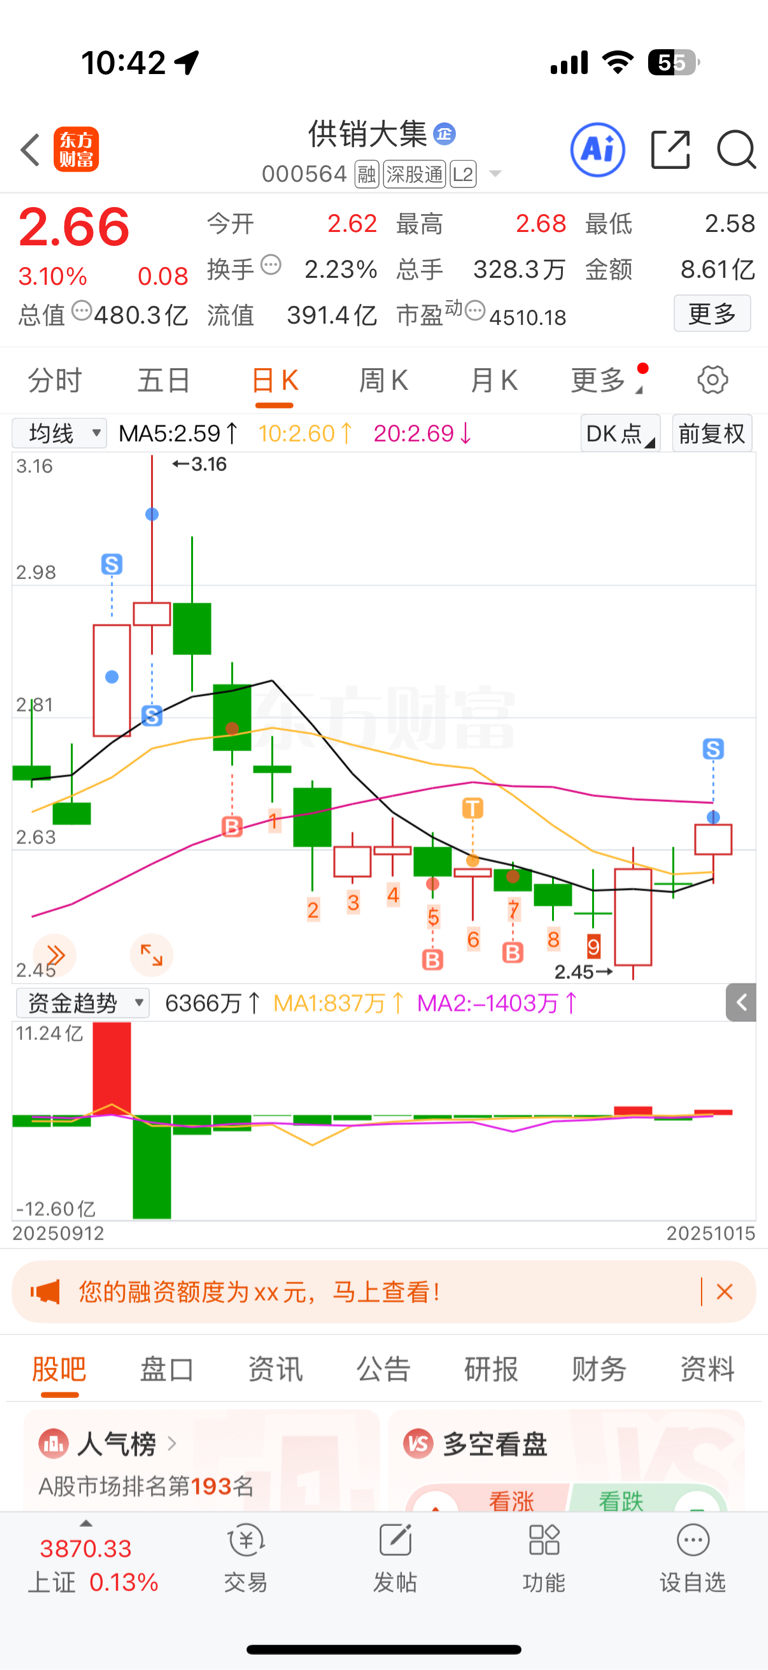Open the 盘口 tab
Image resolution: width=768 pixels, height=1670 pixels.
[x=167, y=1369]
